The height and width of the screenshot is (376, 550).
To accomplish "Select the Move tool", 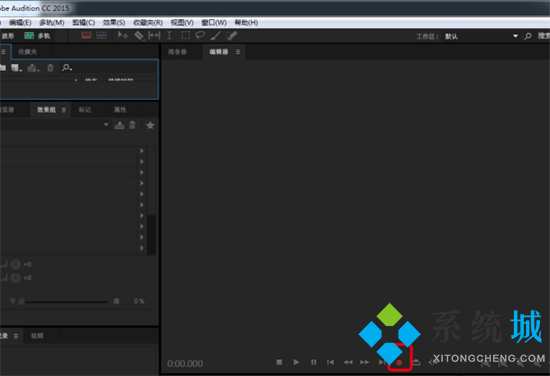I will (122, 35).
